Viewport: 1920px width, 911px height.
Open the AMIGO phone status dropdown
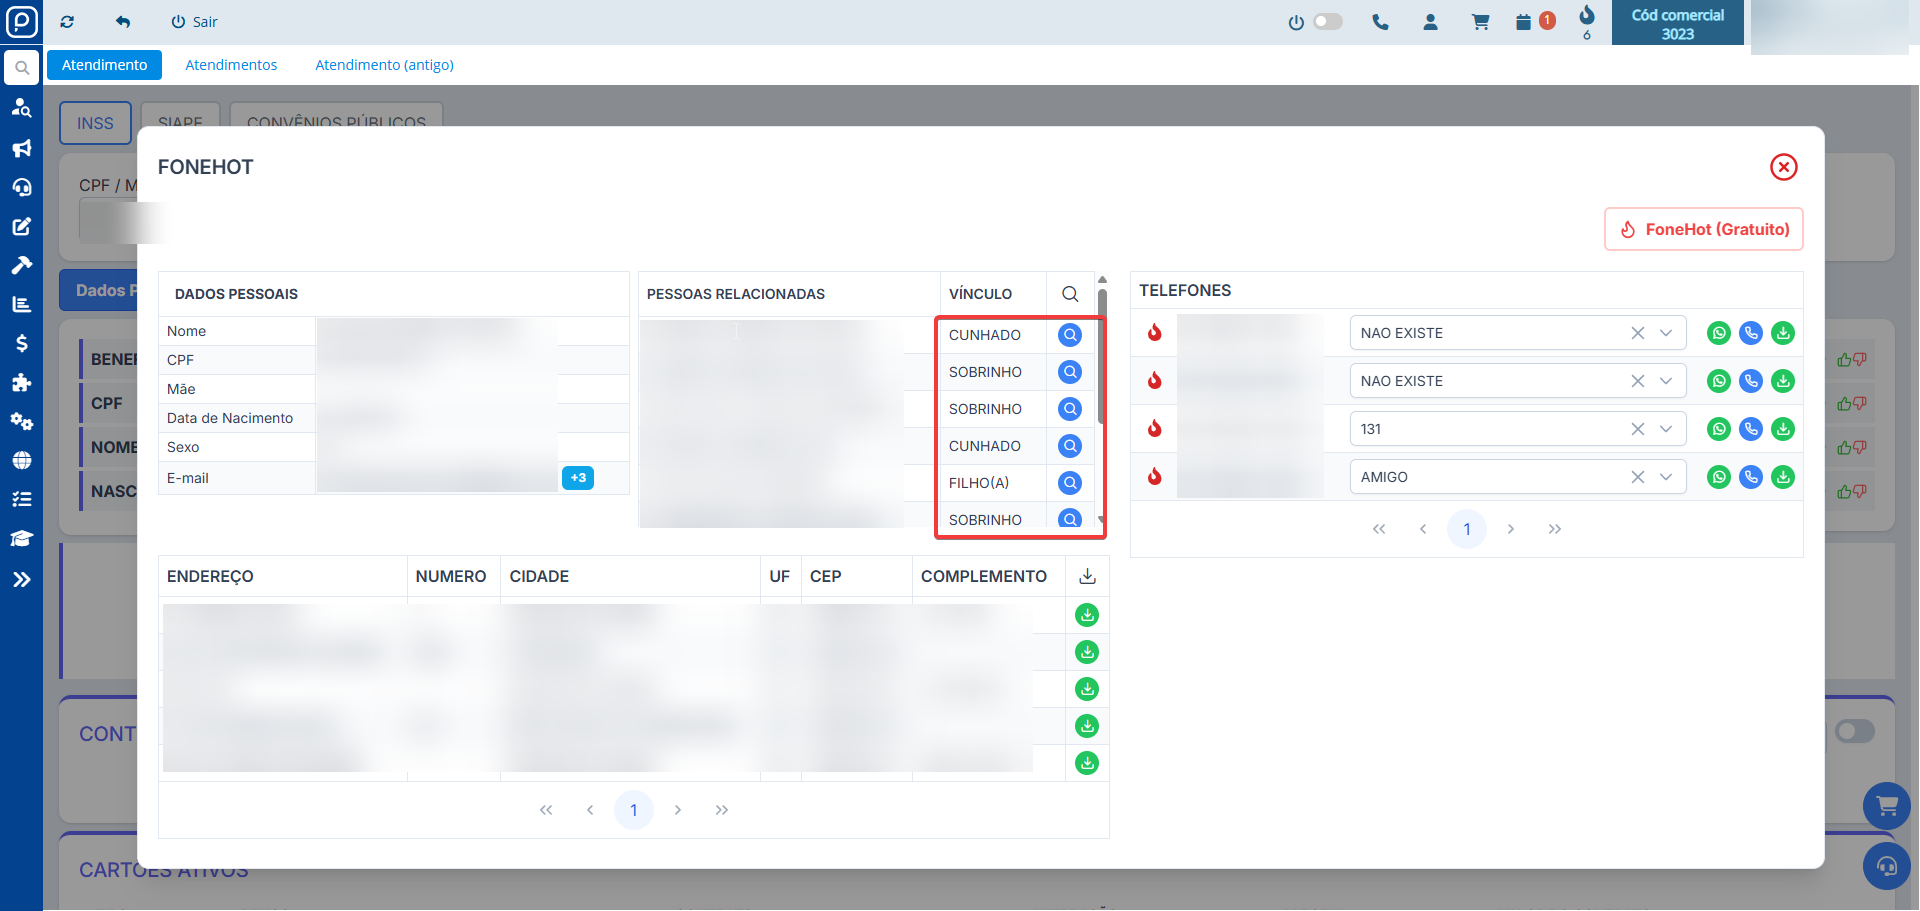pos(1666,477)
